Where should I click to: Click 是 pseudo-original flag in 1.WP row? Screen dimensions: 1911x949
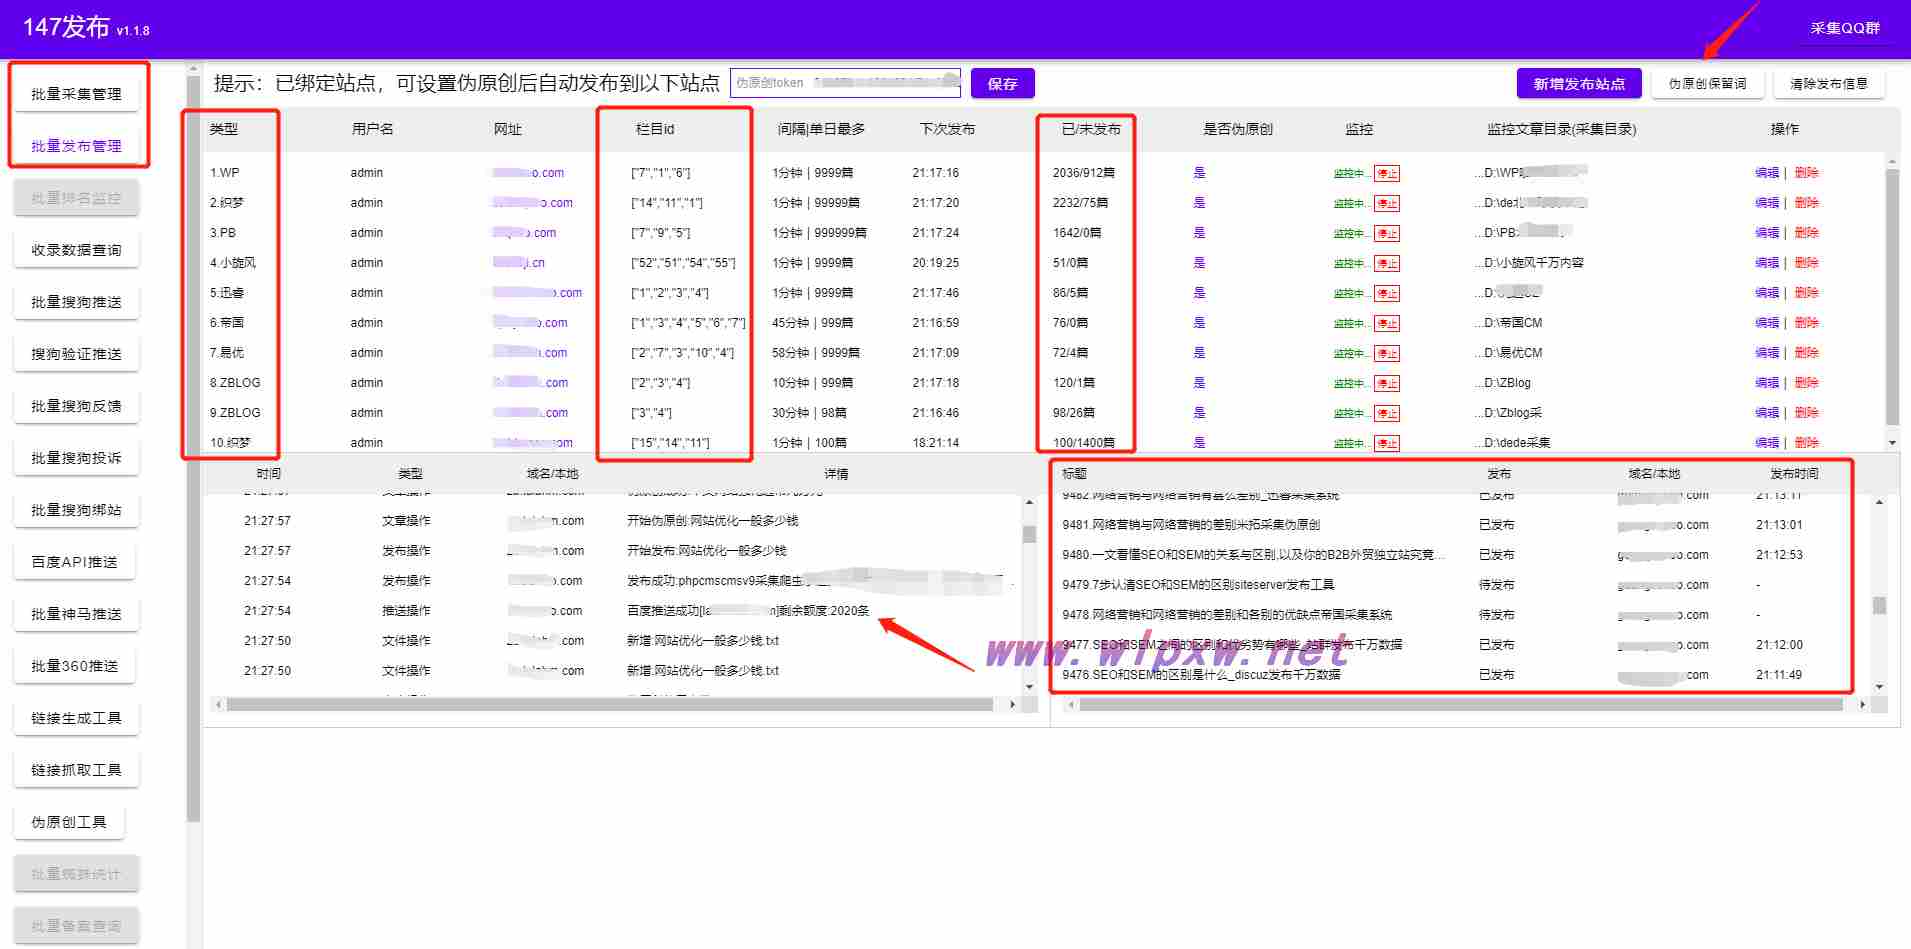tap(1199, 173)
